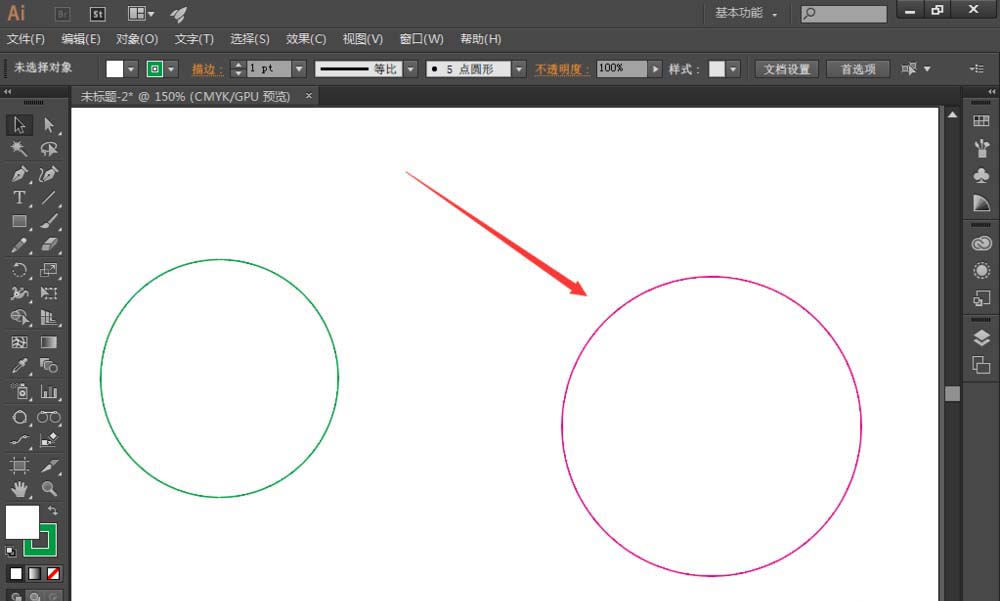Switch paint mode to Gradient
1000x601 pixels.
coord(34,574)
